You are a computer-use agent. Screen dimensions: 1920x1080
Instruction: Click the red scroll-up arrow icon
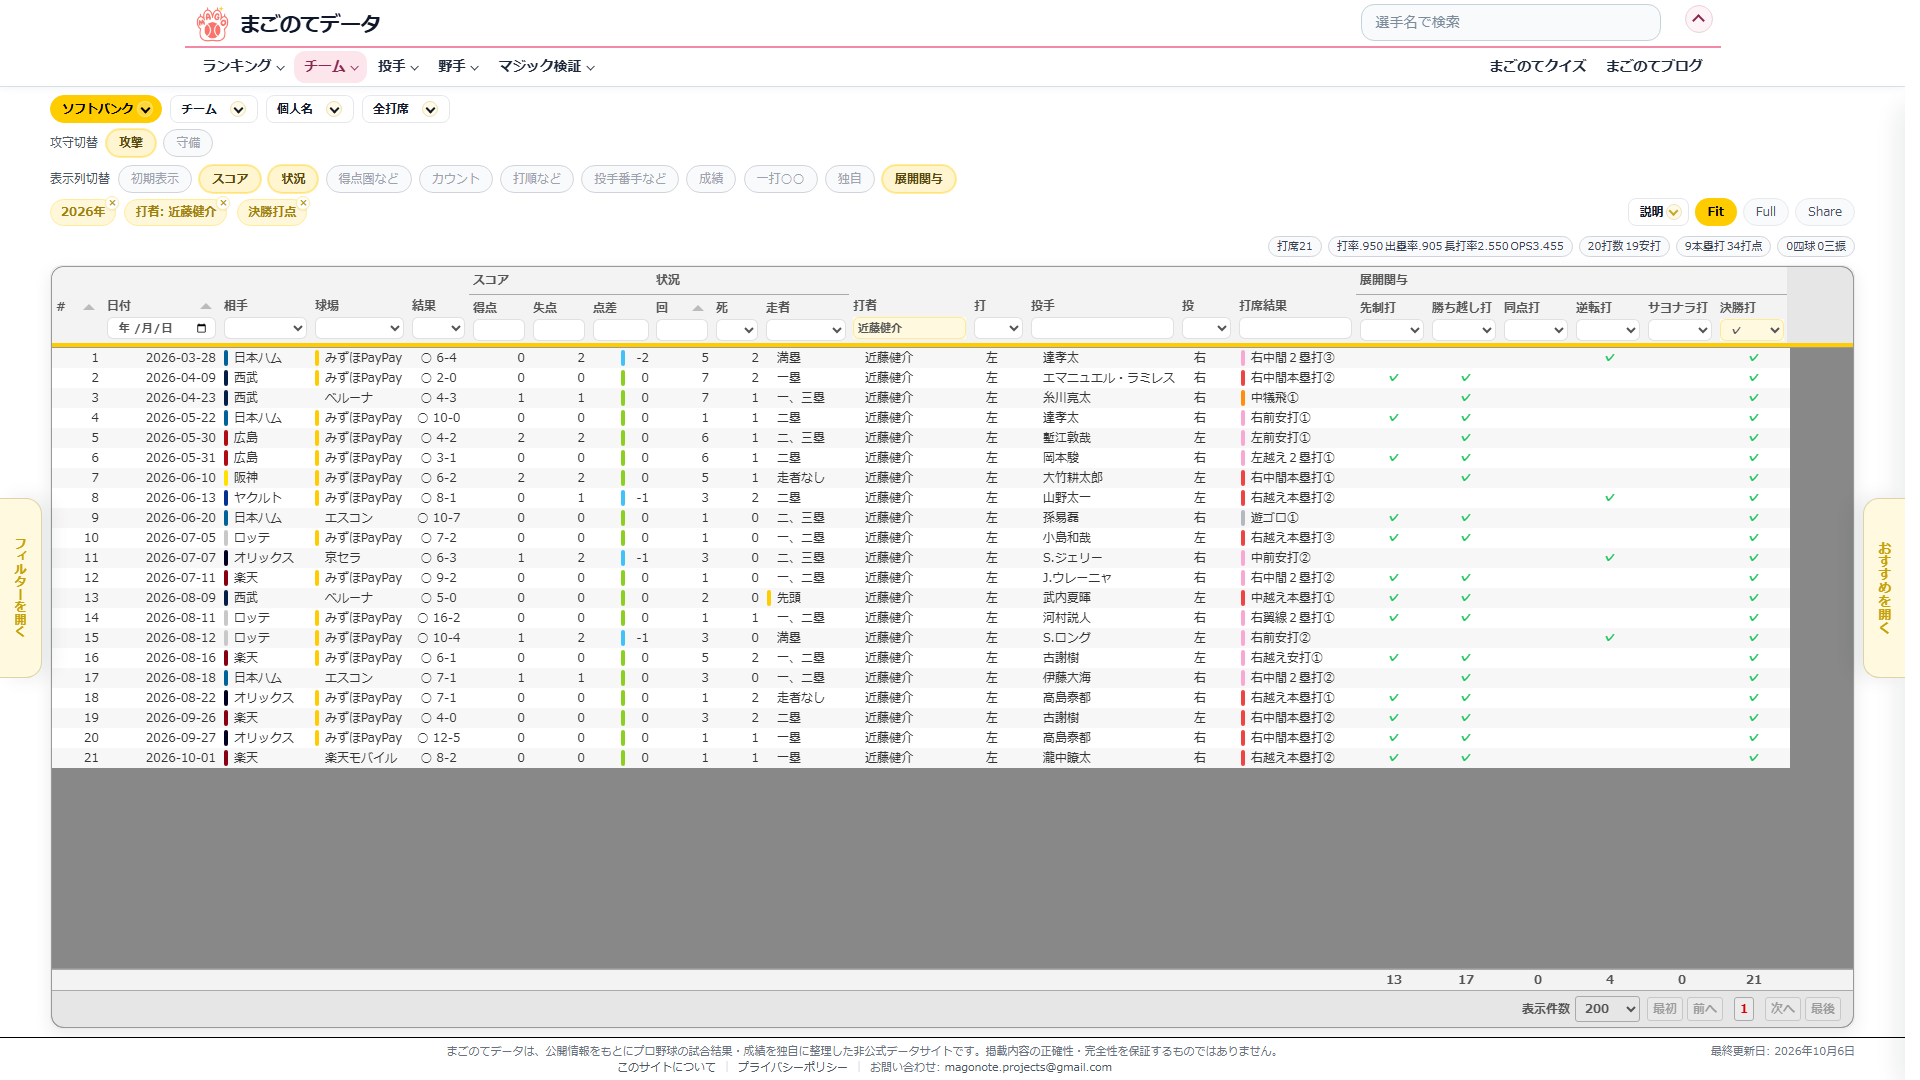click(x=1698, y=19)
